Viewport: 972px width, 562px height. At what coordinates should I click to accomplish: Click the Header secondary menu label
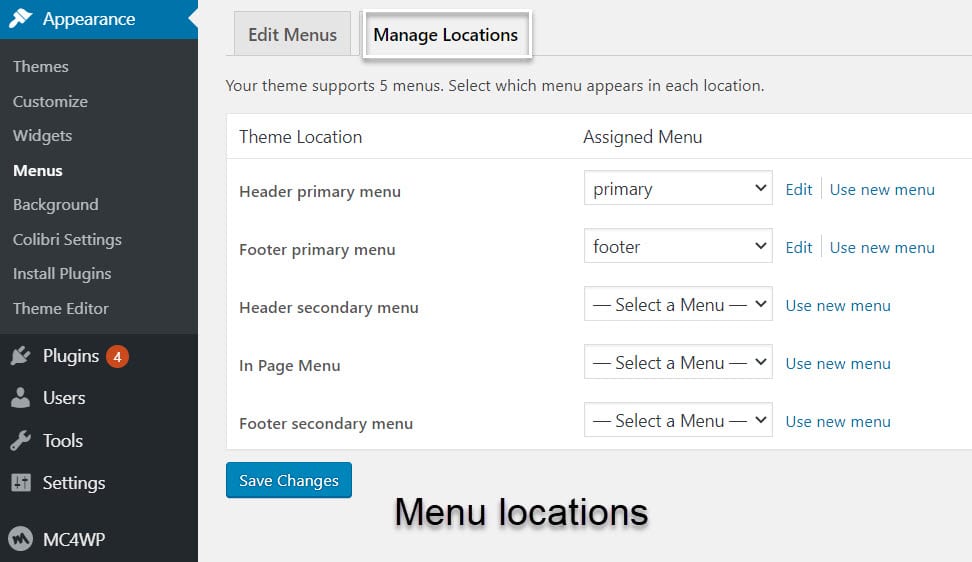tap(329, 308)
